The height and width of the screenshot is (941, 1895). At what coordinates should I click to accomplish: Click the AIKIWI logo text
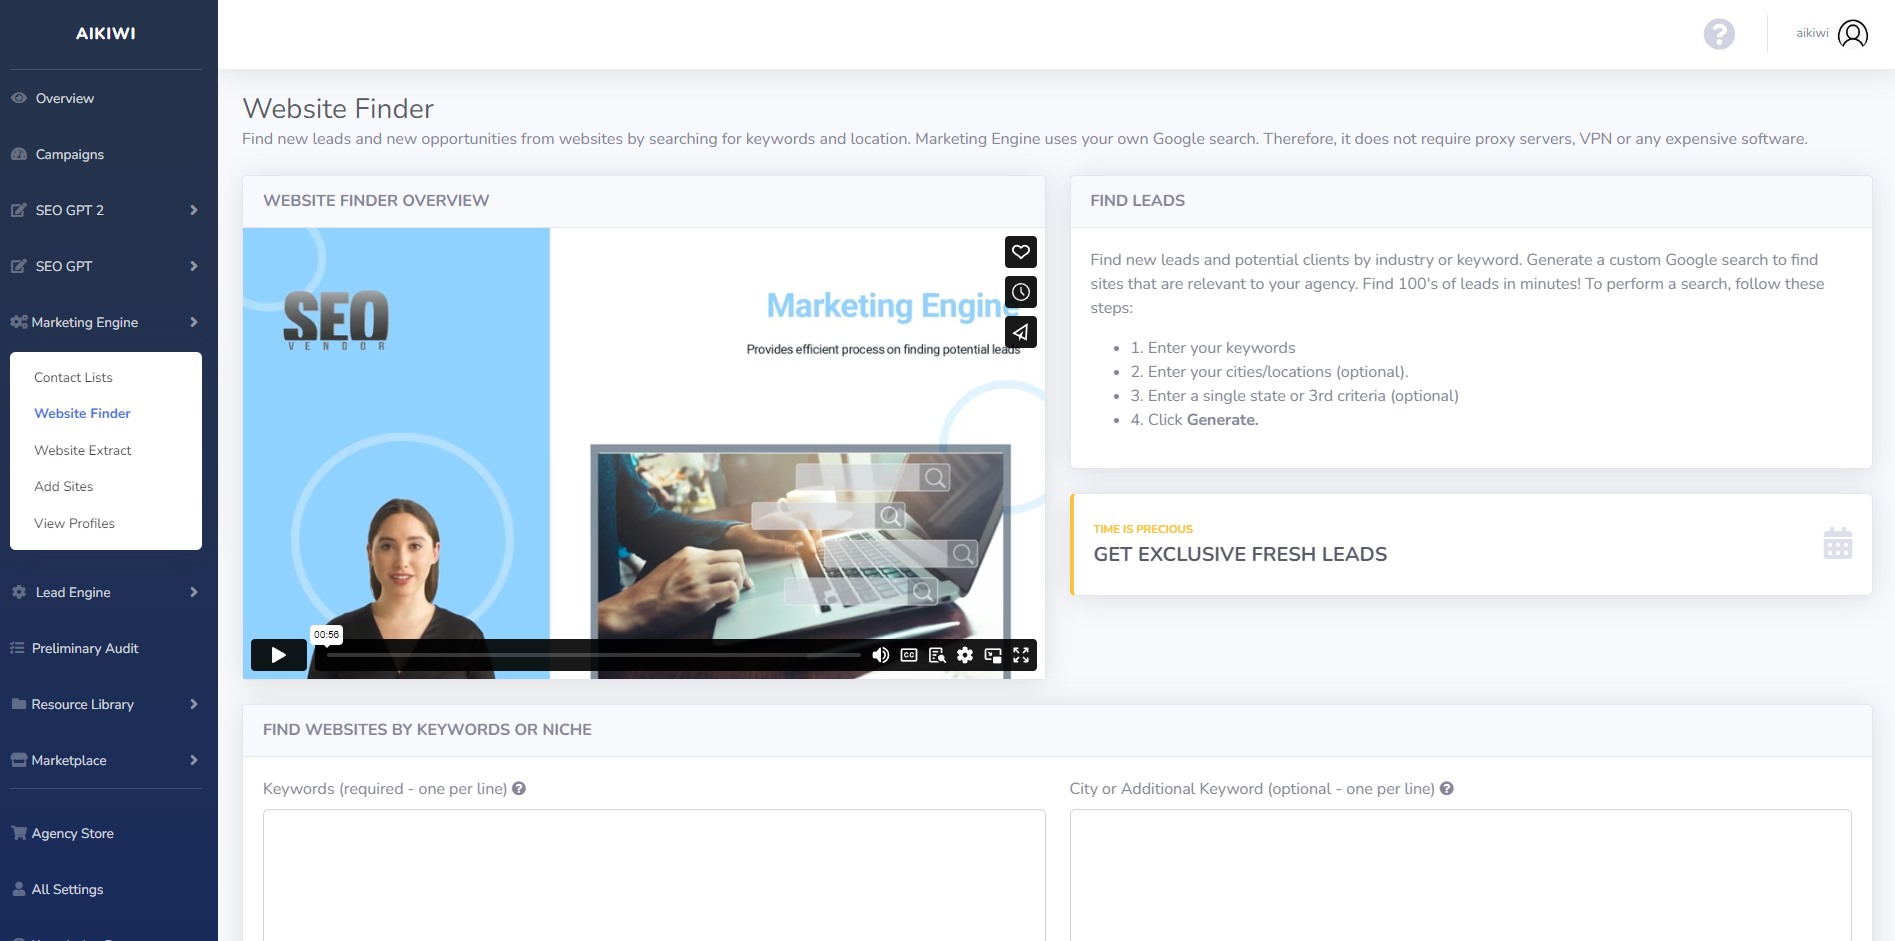pyautogui.click(x=106, y=33)
